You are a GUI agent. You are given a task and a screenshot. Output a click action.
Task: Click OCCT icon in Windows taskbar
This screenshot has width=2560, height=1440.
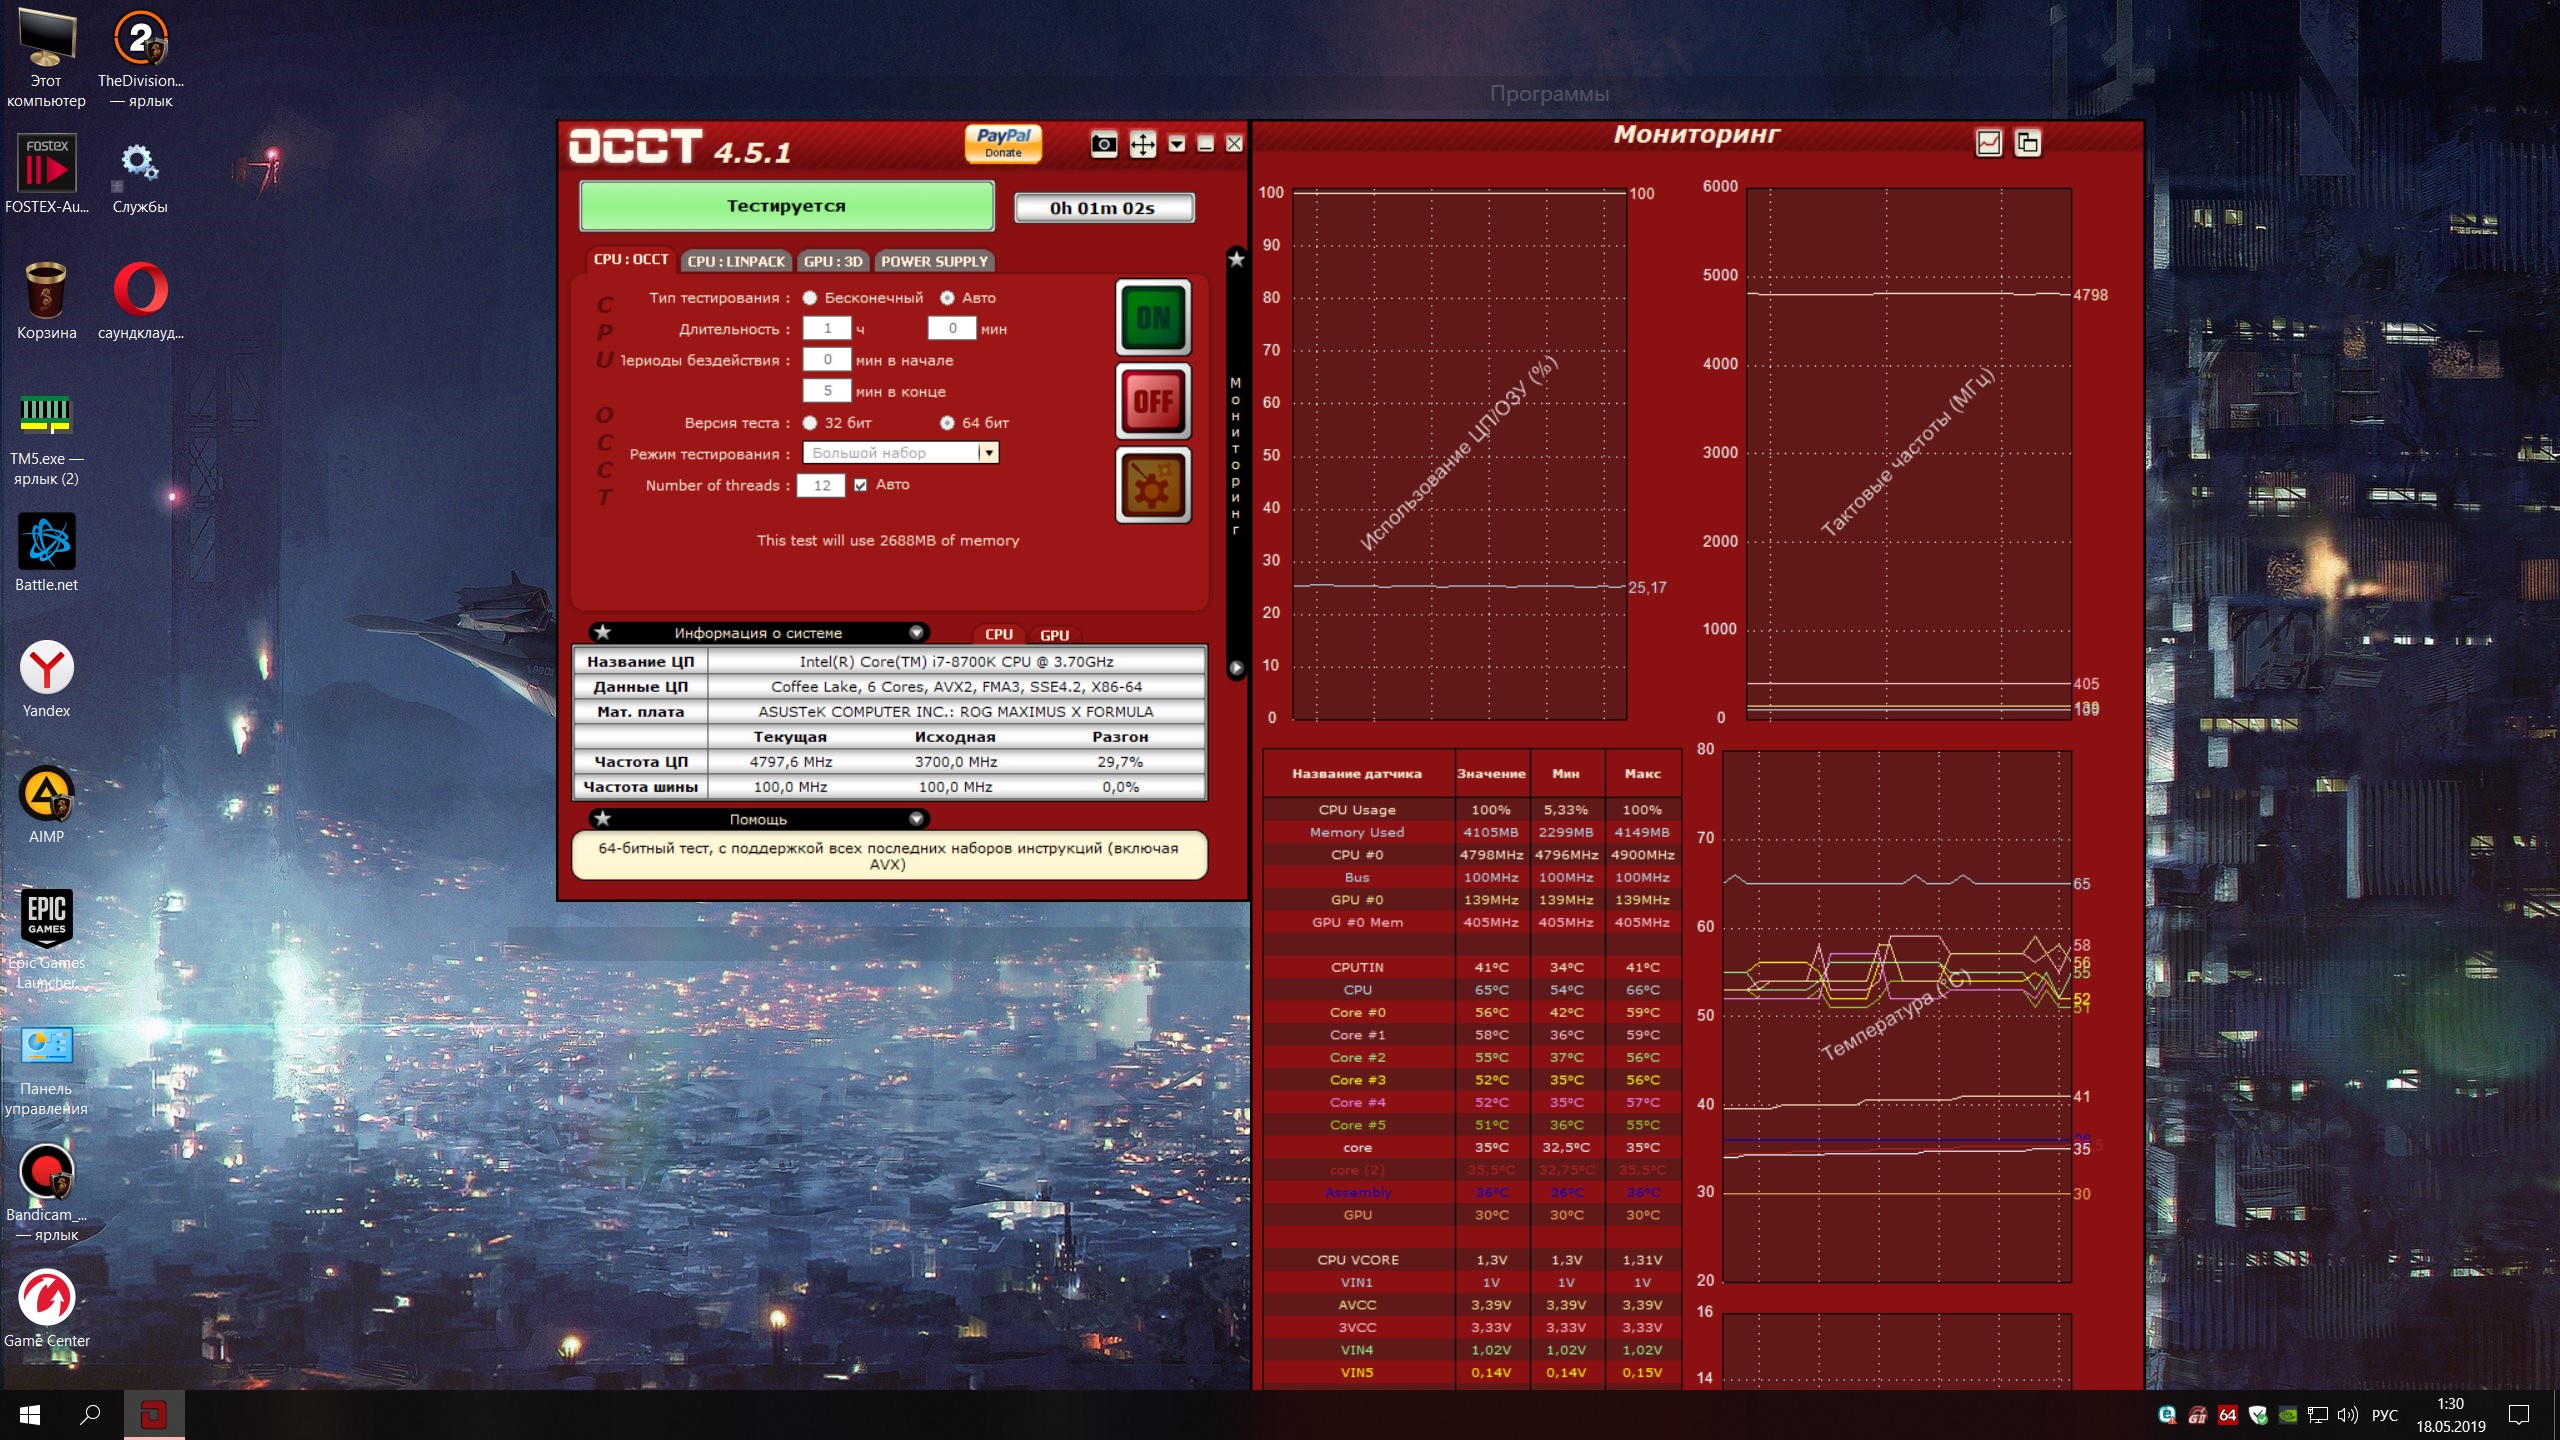(154, 1414)
